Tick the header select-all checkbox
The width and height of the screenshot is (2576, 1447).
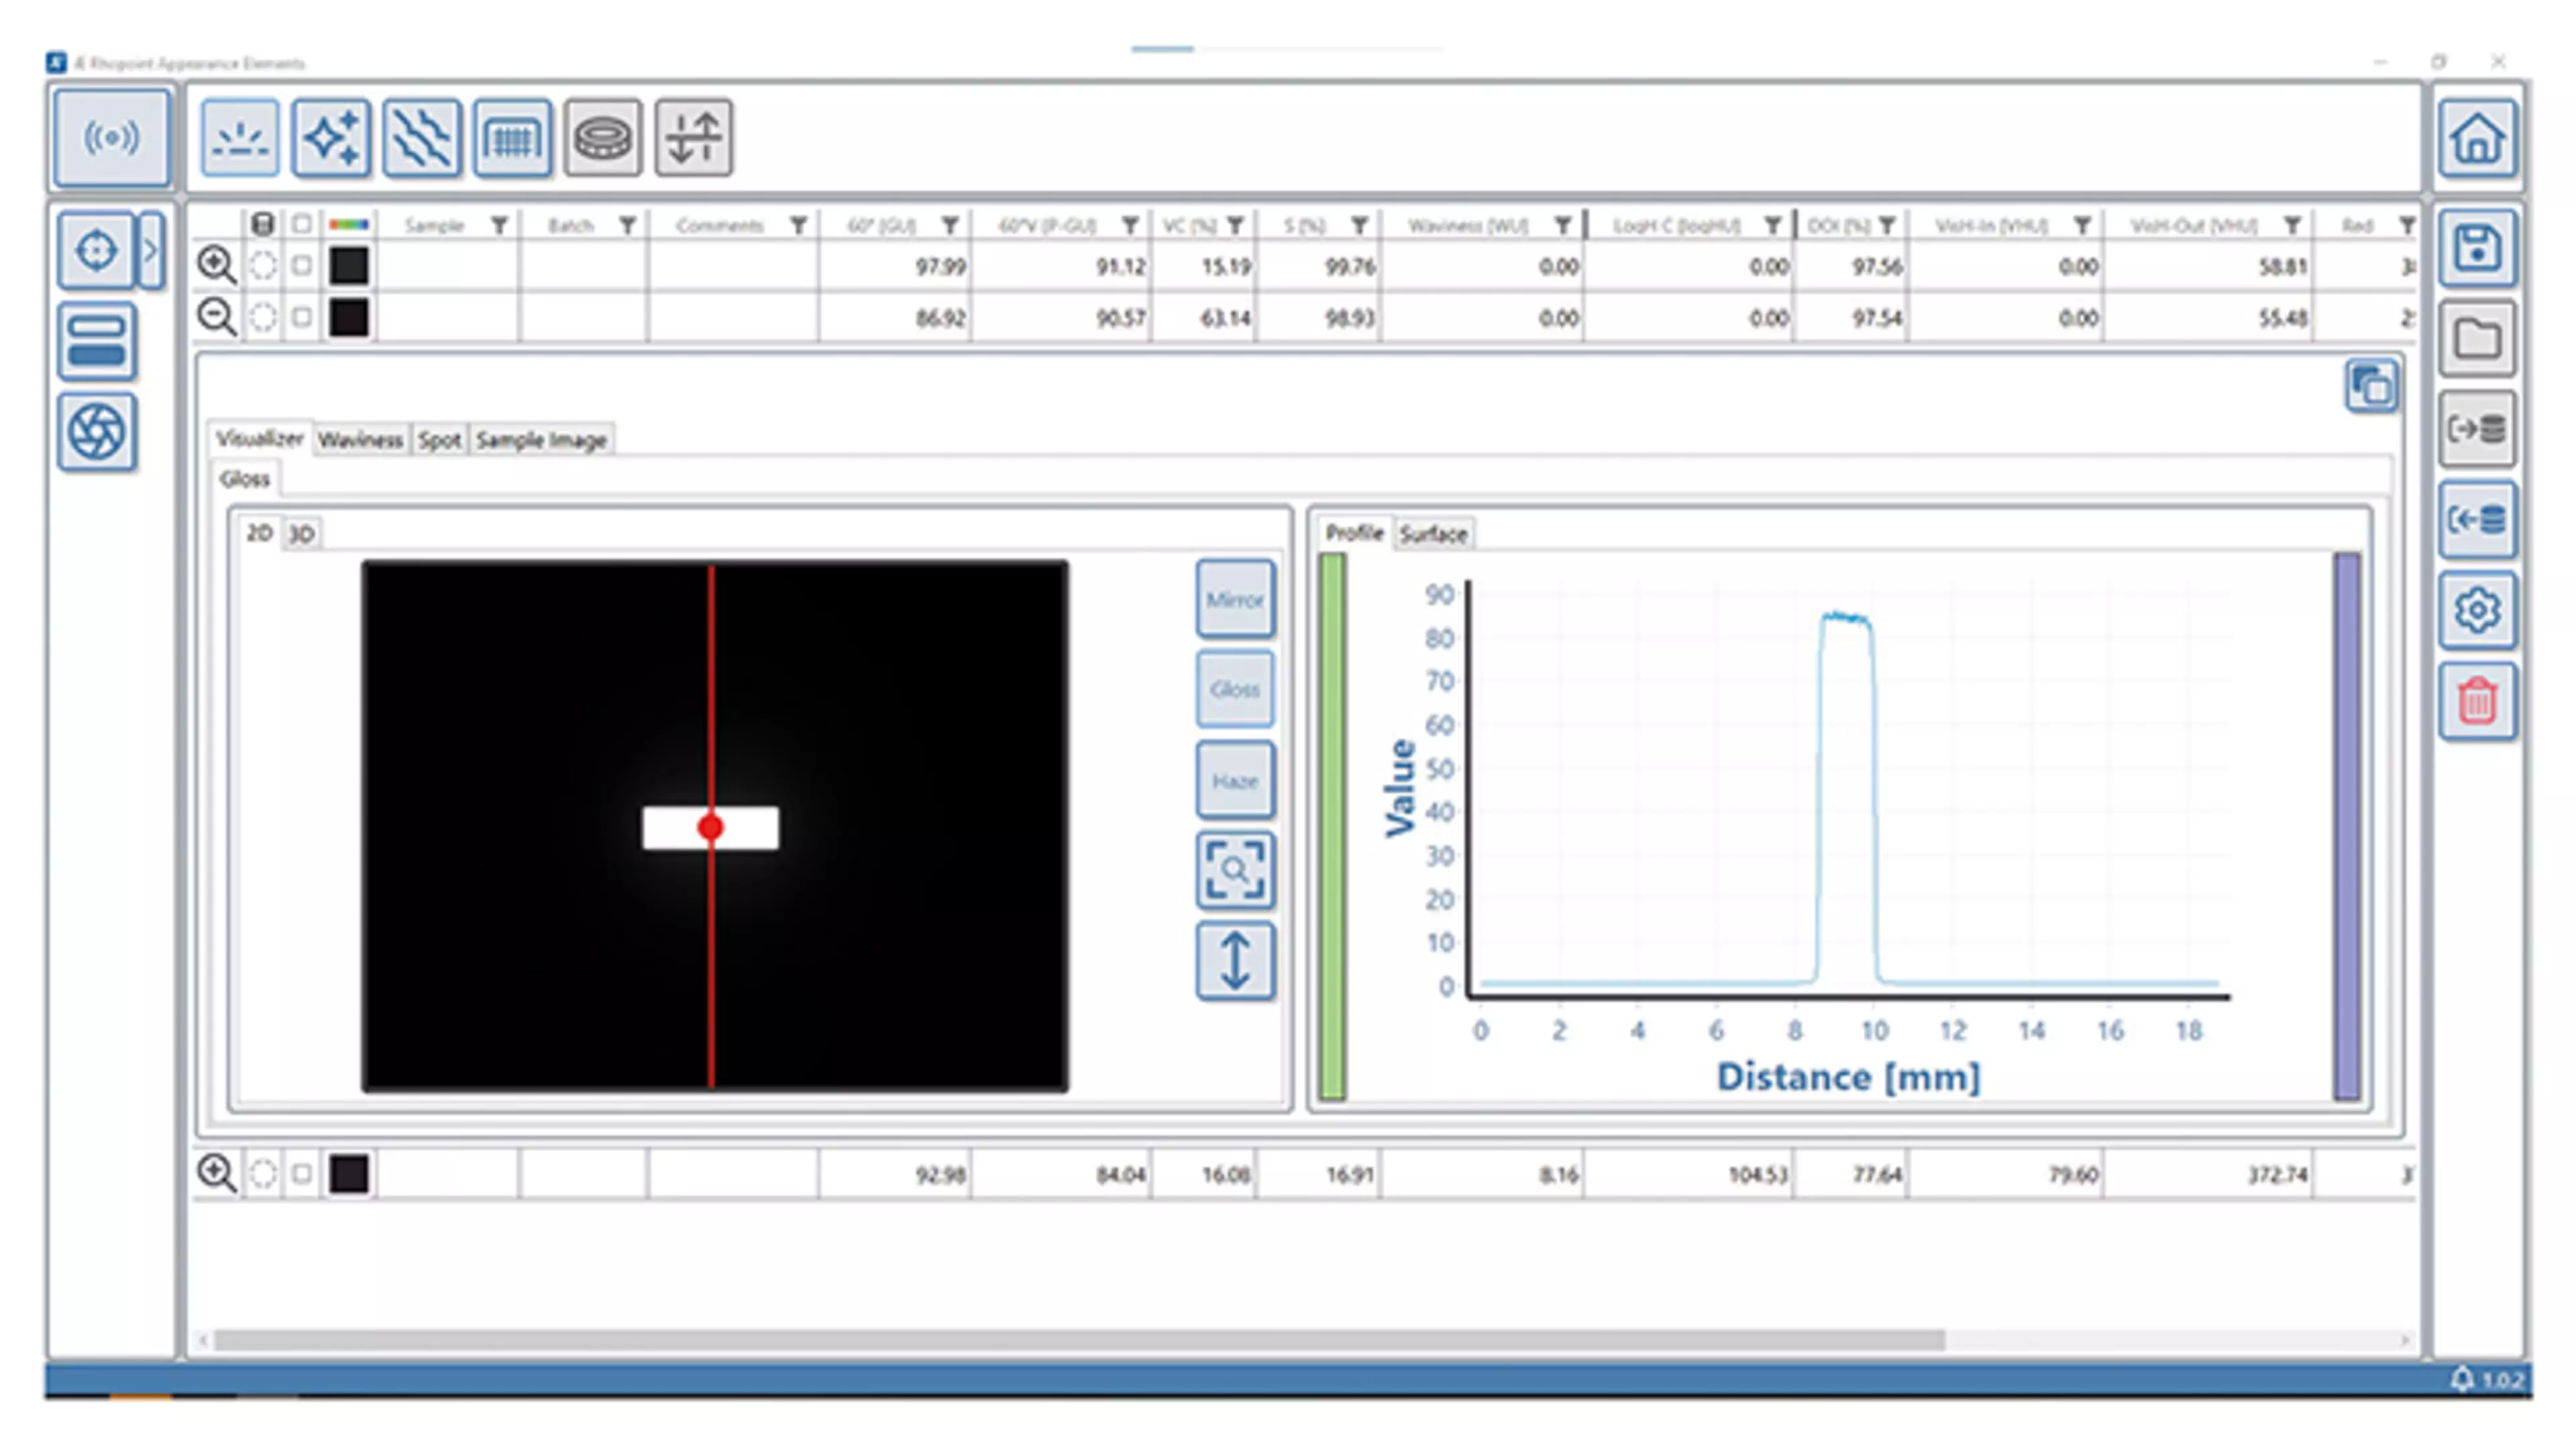301,224
